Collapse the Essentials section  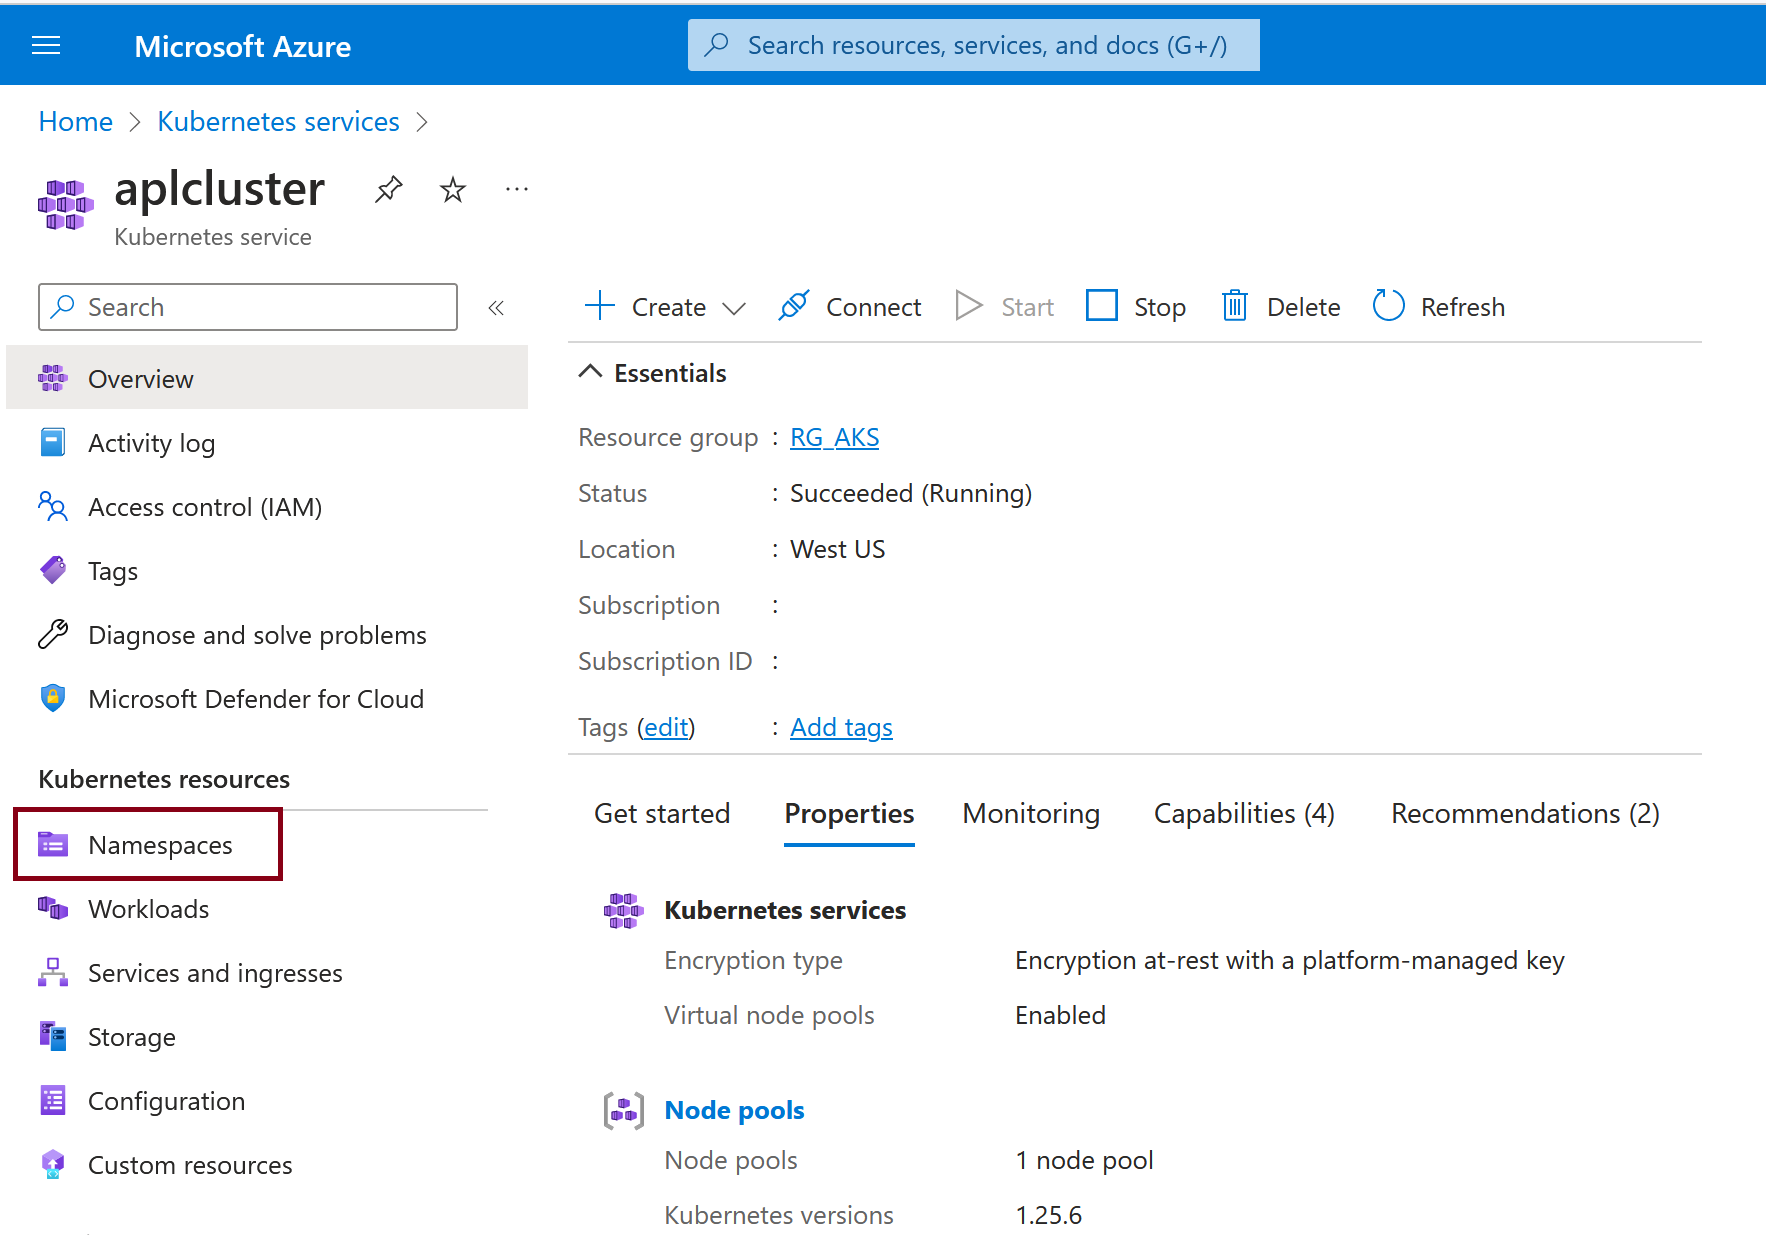(591, 372)
